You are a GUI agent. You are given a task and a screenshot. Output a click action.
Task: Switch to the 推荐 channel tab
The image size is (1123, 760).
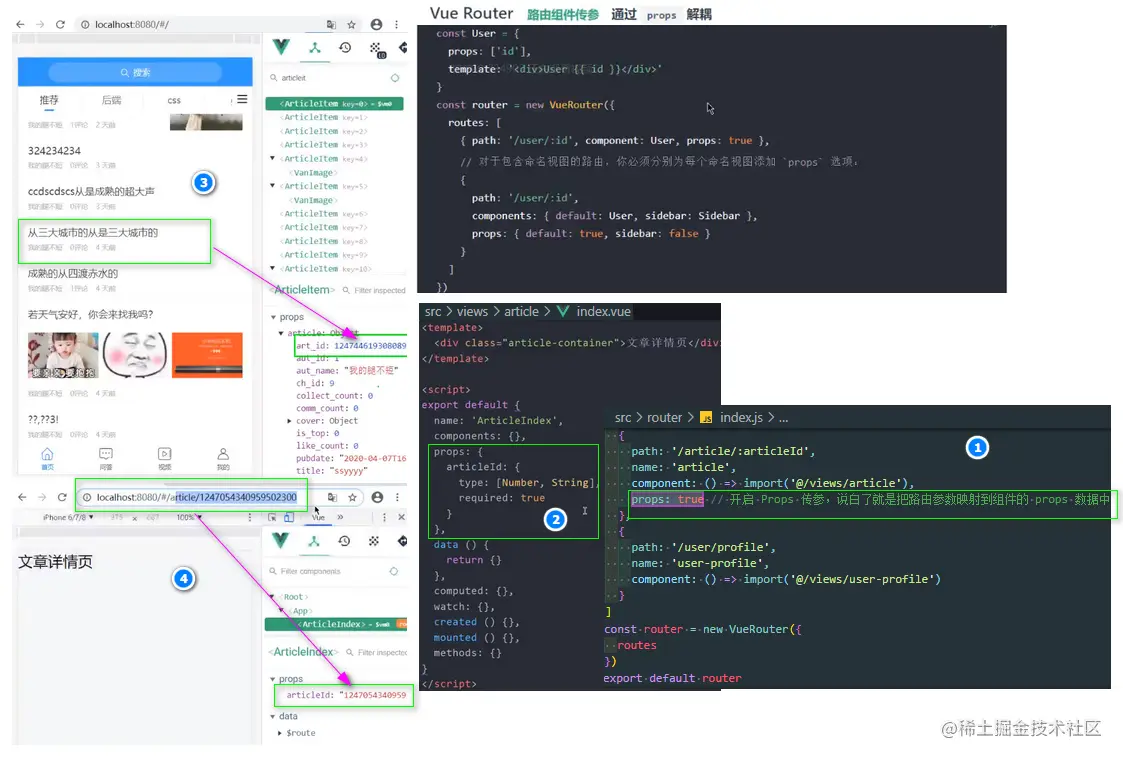[49, 100]
